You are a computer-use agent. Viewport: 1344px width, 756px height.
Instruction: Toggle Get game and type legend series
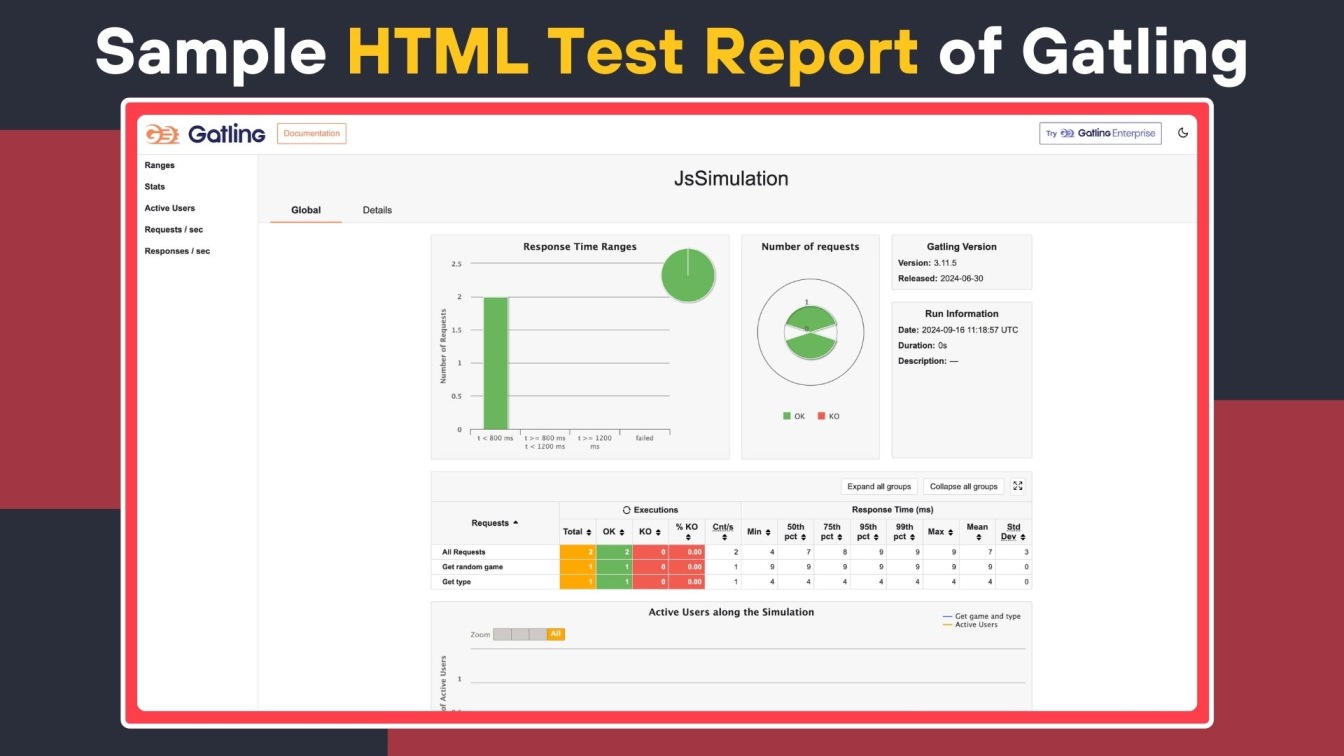(982, 616)
